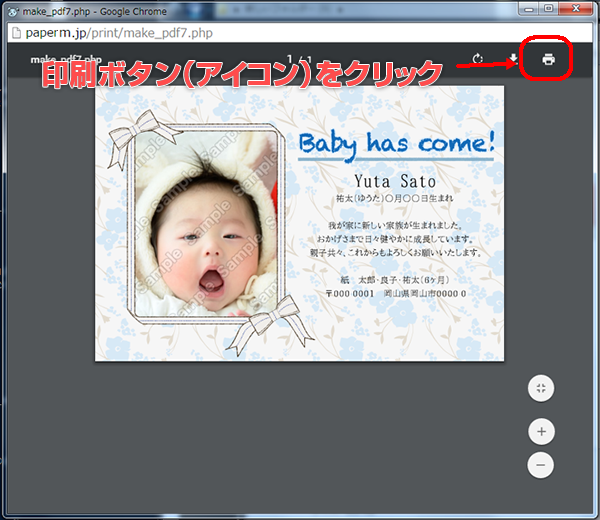Image resolution: width=600 pixels, height=520 pixels.
Task: Select the 1 / 1 page number indicator
Action: tap(297, 58)
